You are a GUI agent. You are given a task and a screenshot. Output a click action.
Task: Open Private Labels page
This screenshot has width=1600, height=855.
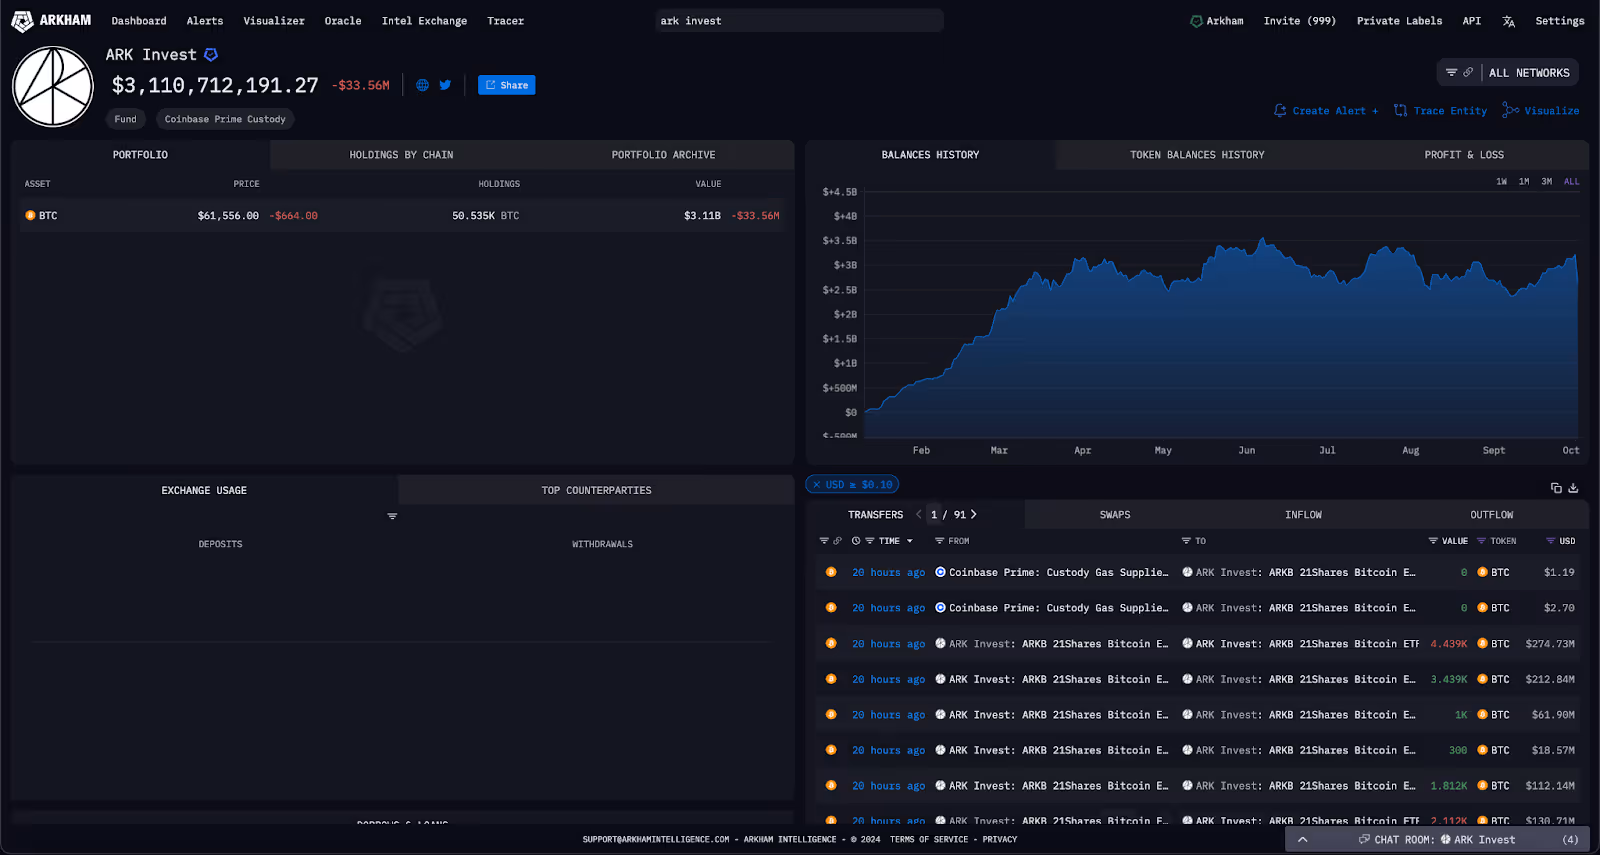(1399, 21)
